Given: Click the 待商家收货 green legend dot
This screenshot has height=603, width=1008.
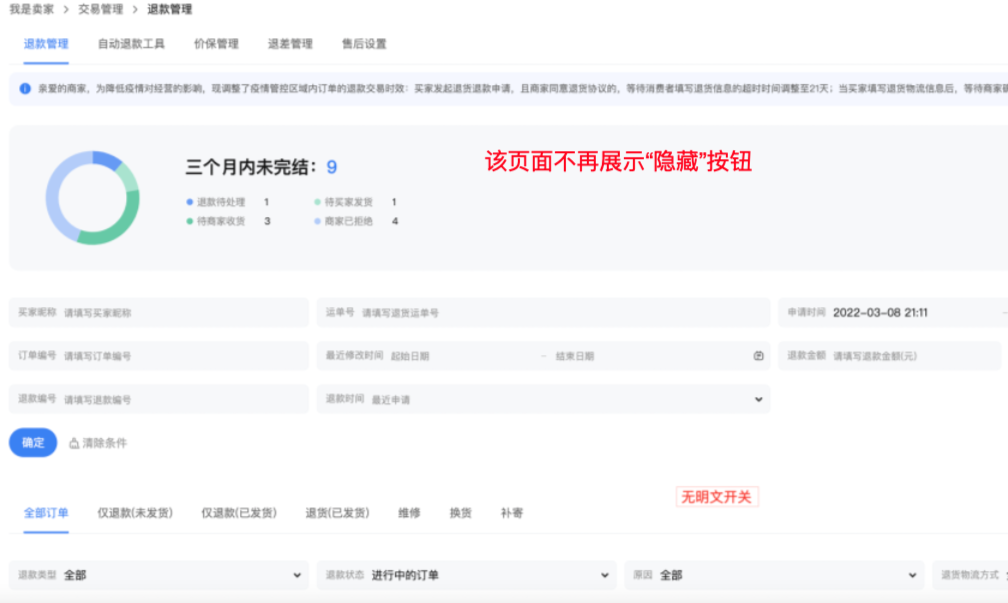Looking at the screenshot, I should coord(189,221).
